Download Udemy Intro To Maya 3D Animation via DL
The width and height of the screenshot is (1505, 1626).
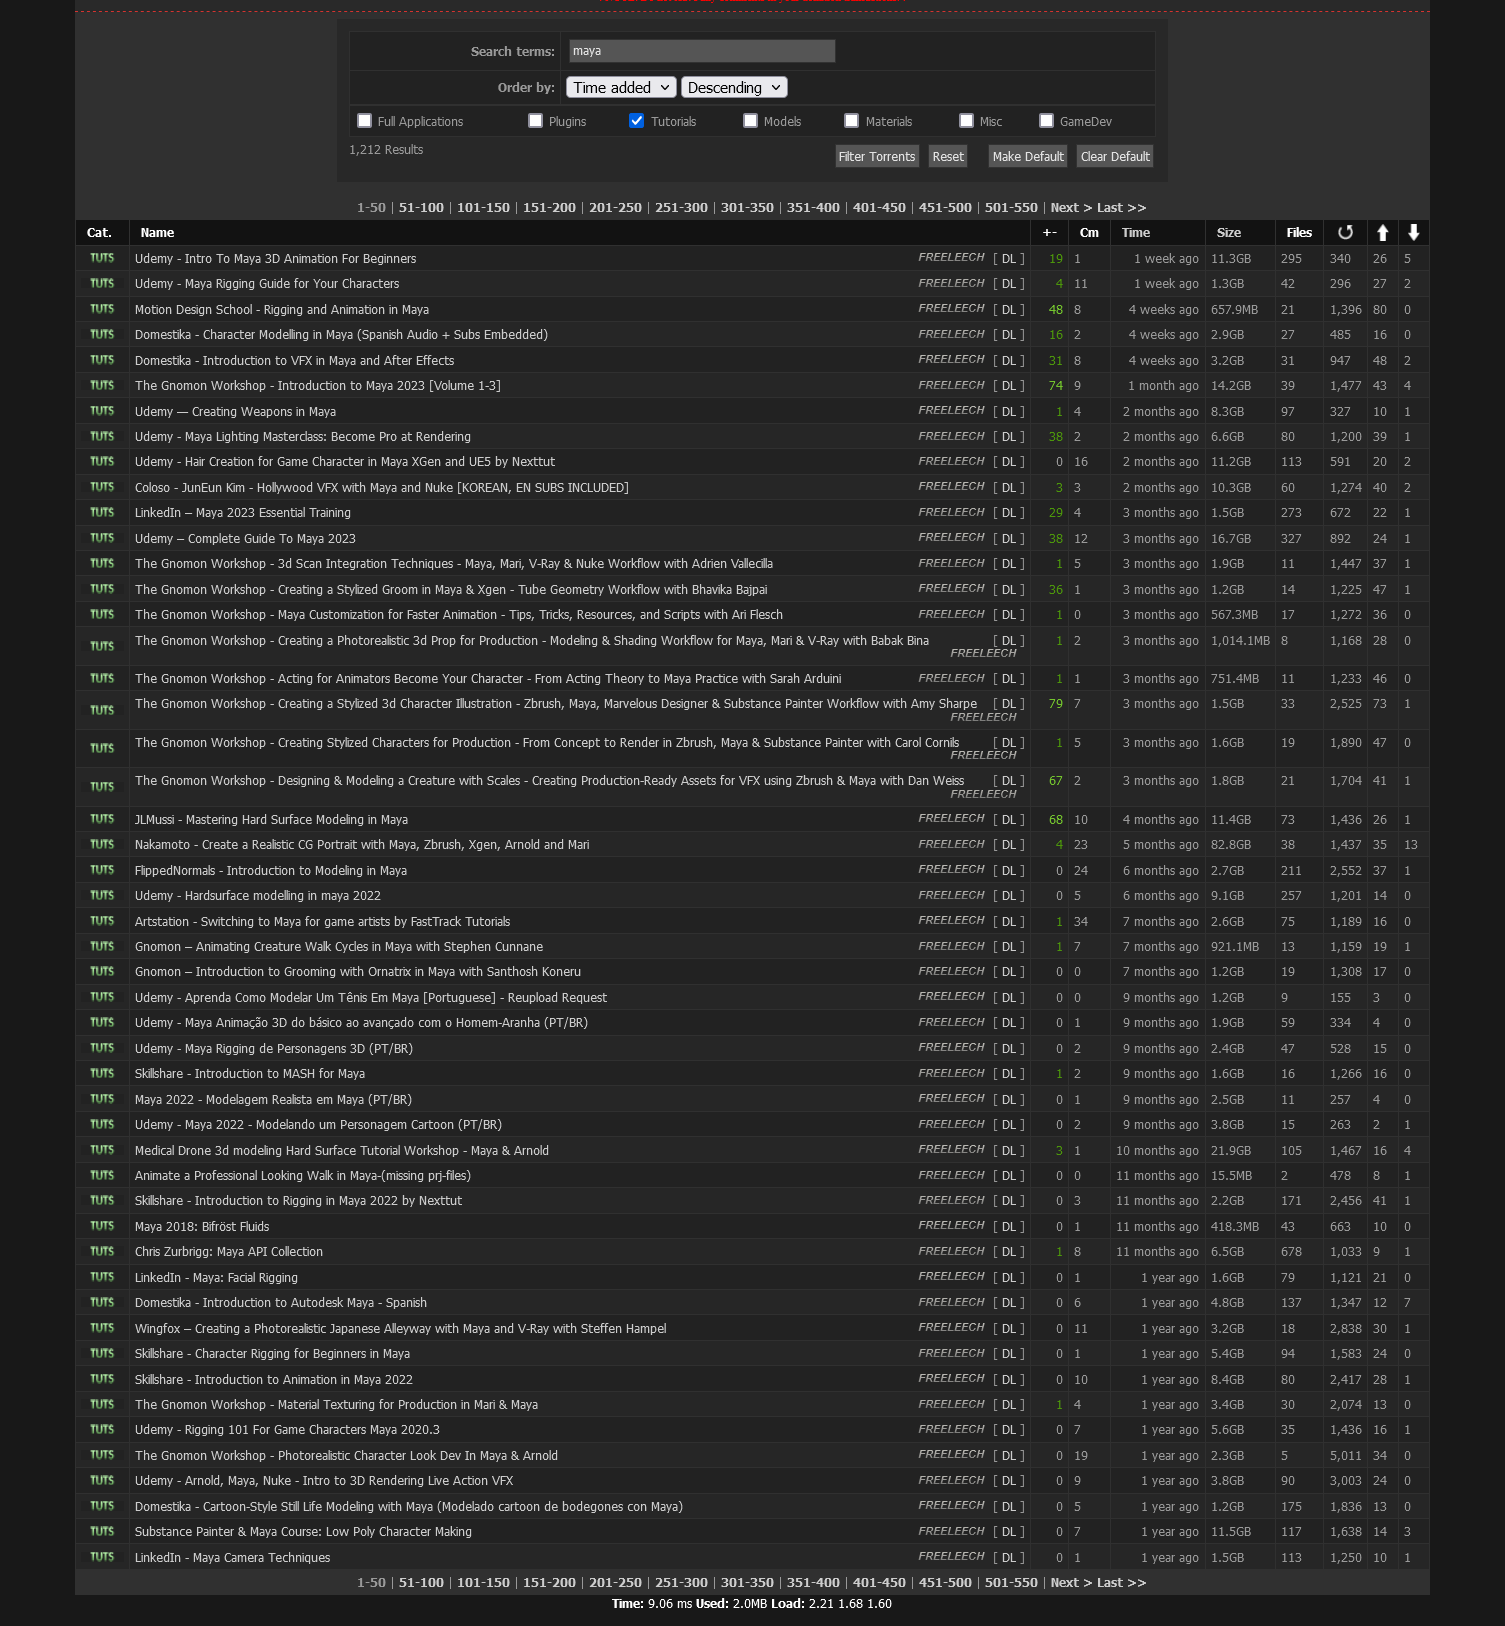point(1009,259)
